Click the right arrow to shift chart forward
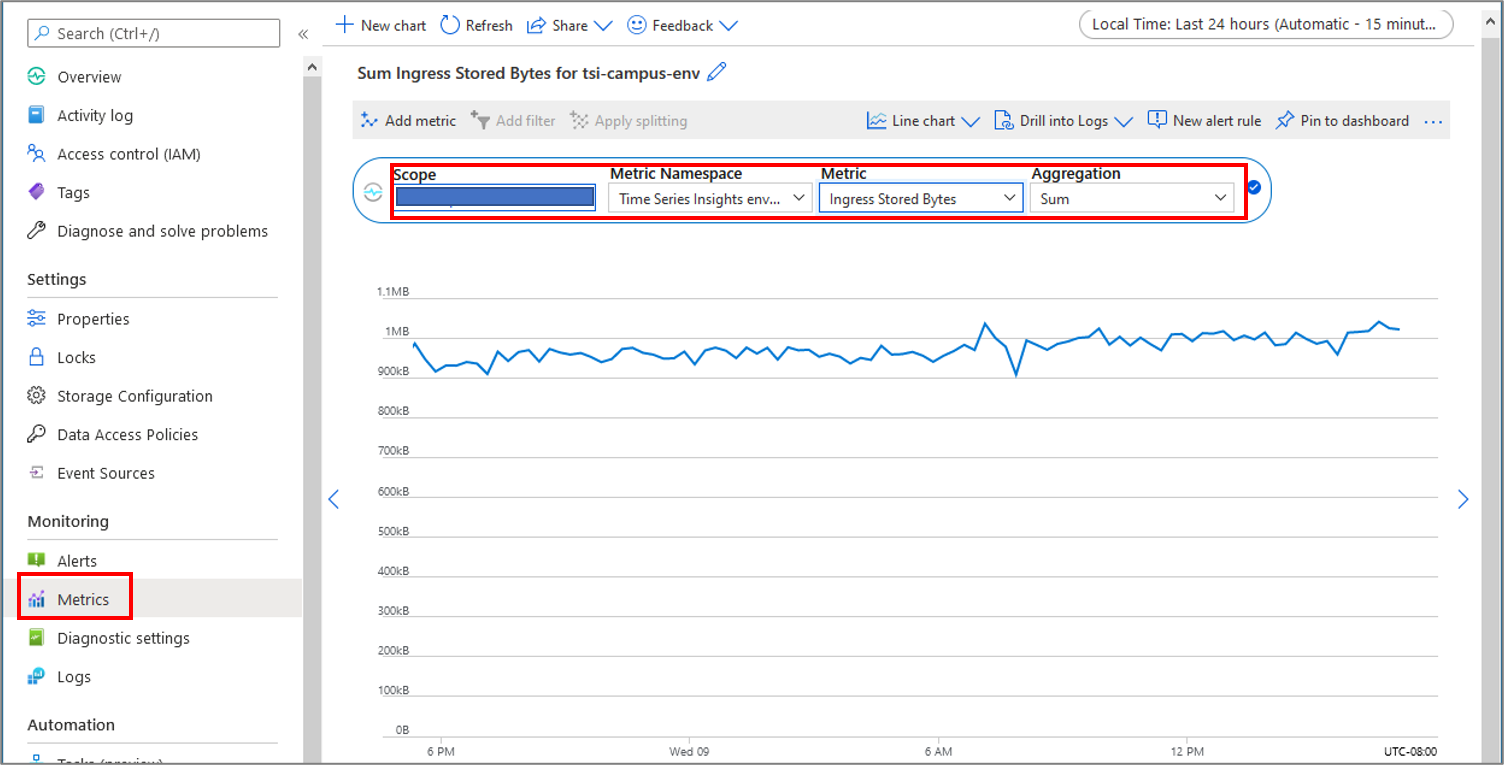Screen dimensions: 1504x765 pos(1463,499)
